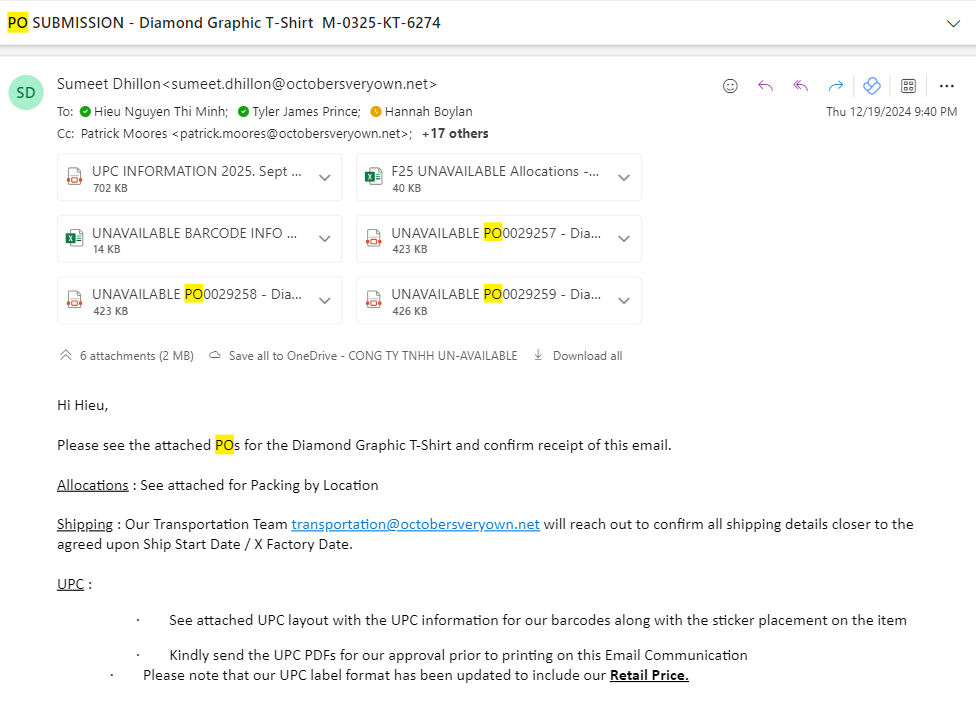Open the UNAVAILABLE BARCODE INFO Excel attachment
976x702 pixels.
(187, 239)
